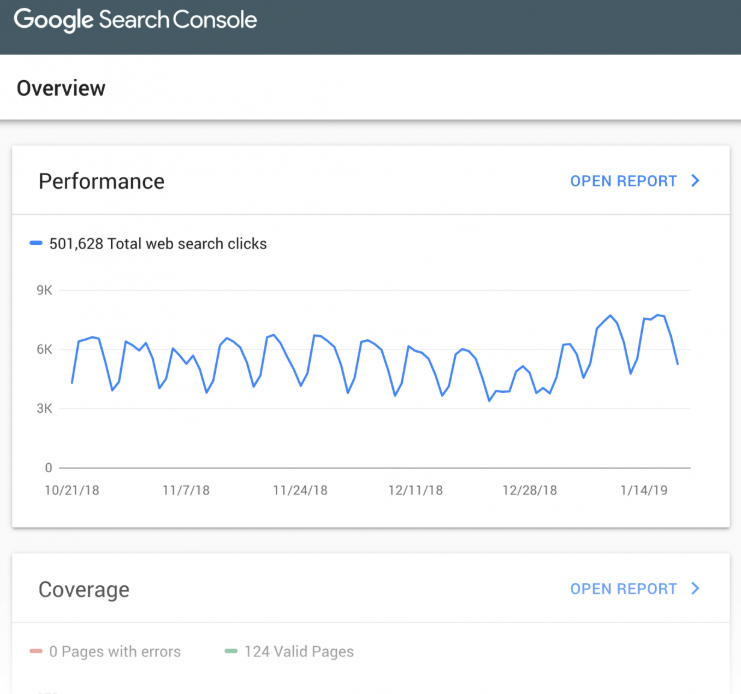This screenshot has height=694, width=741.
Task: Open the Performance report link
Action: [623, 181]
